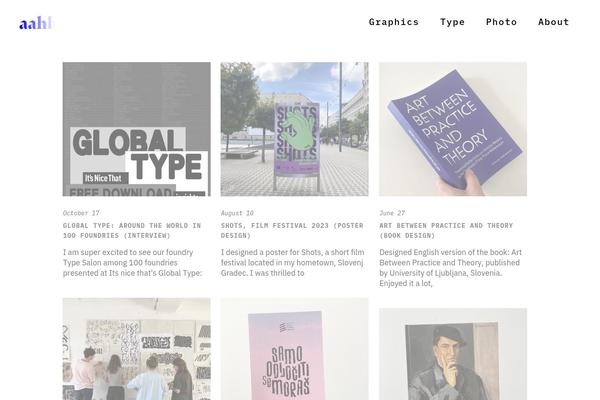
Task: Click the aahl site logo
Action: pyautogui.click(x=36, y=23)
